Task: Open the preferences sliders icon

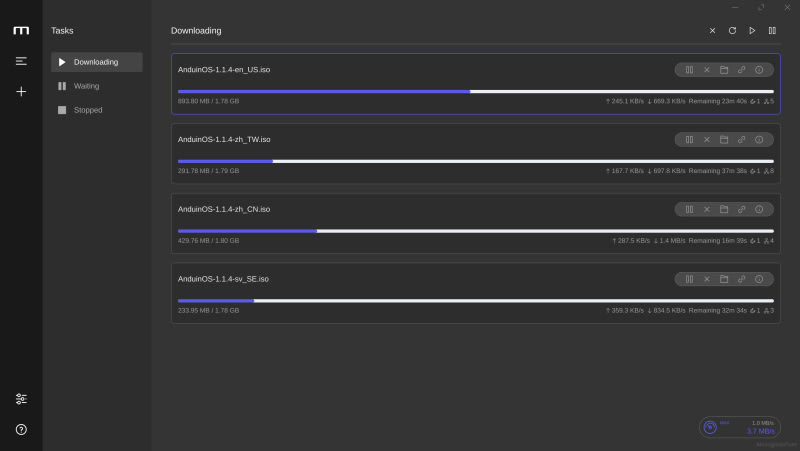Action: [21, 398]
